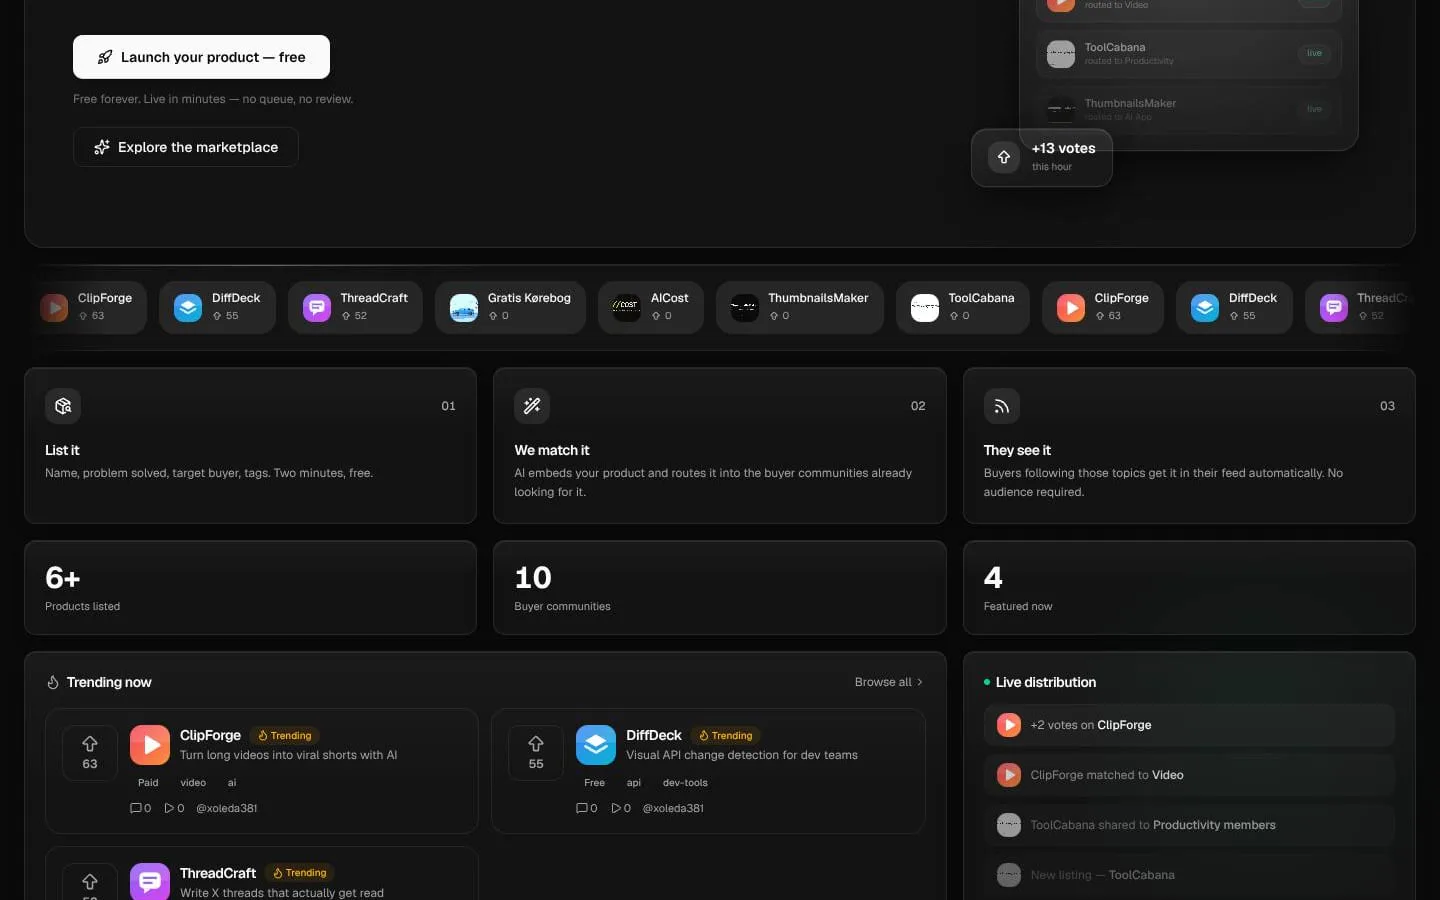Open the 4 Featured now stat card
This screenshot has height=900, width=1440.
(x=1189, y=588)
